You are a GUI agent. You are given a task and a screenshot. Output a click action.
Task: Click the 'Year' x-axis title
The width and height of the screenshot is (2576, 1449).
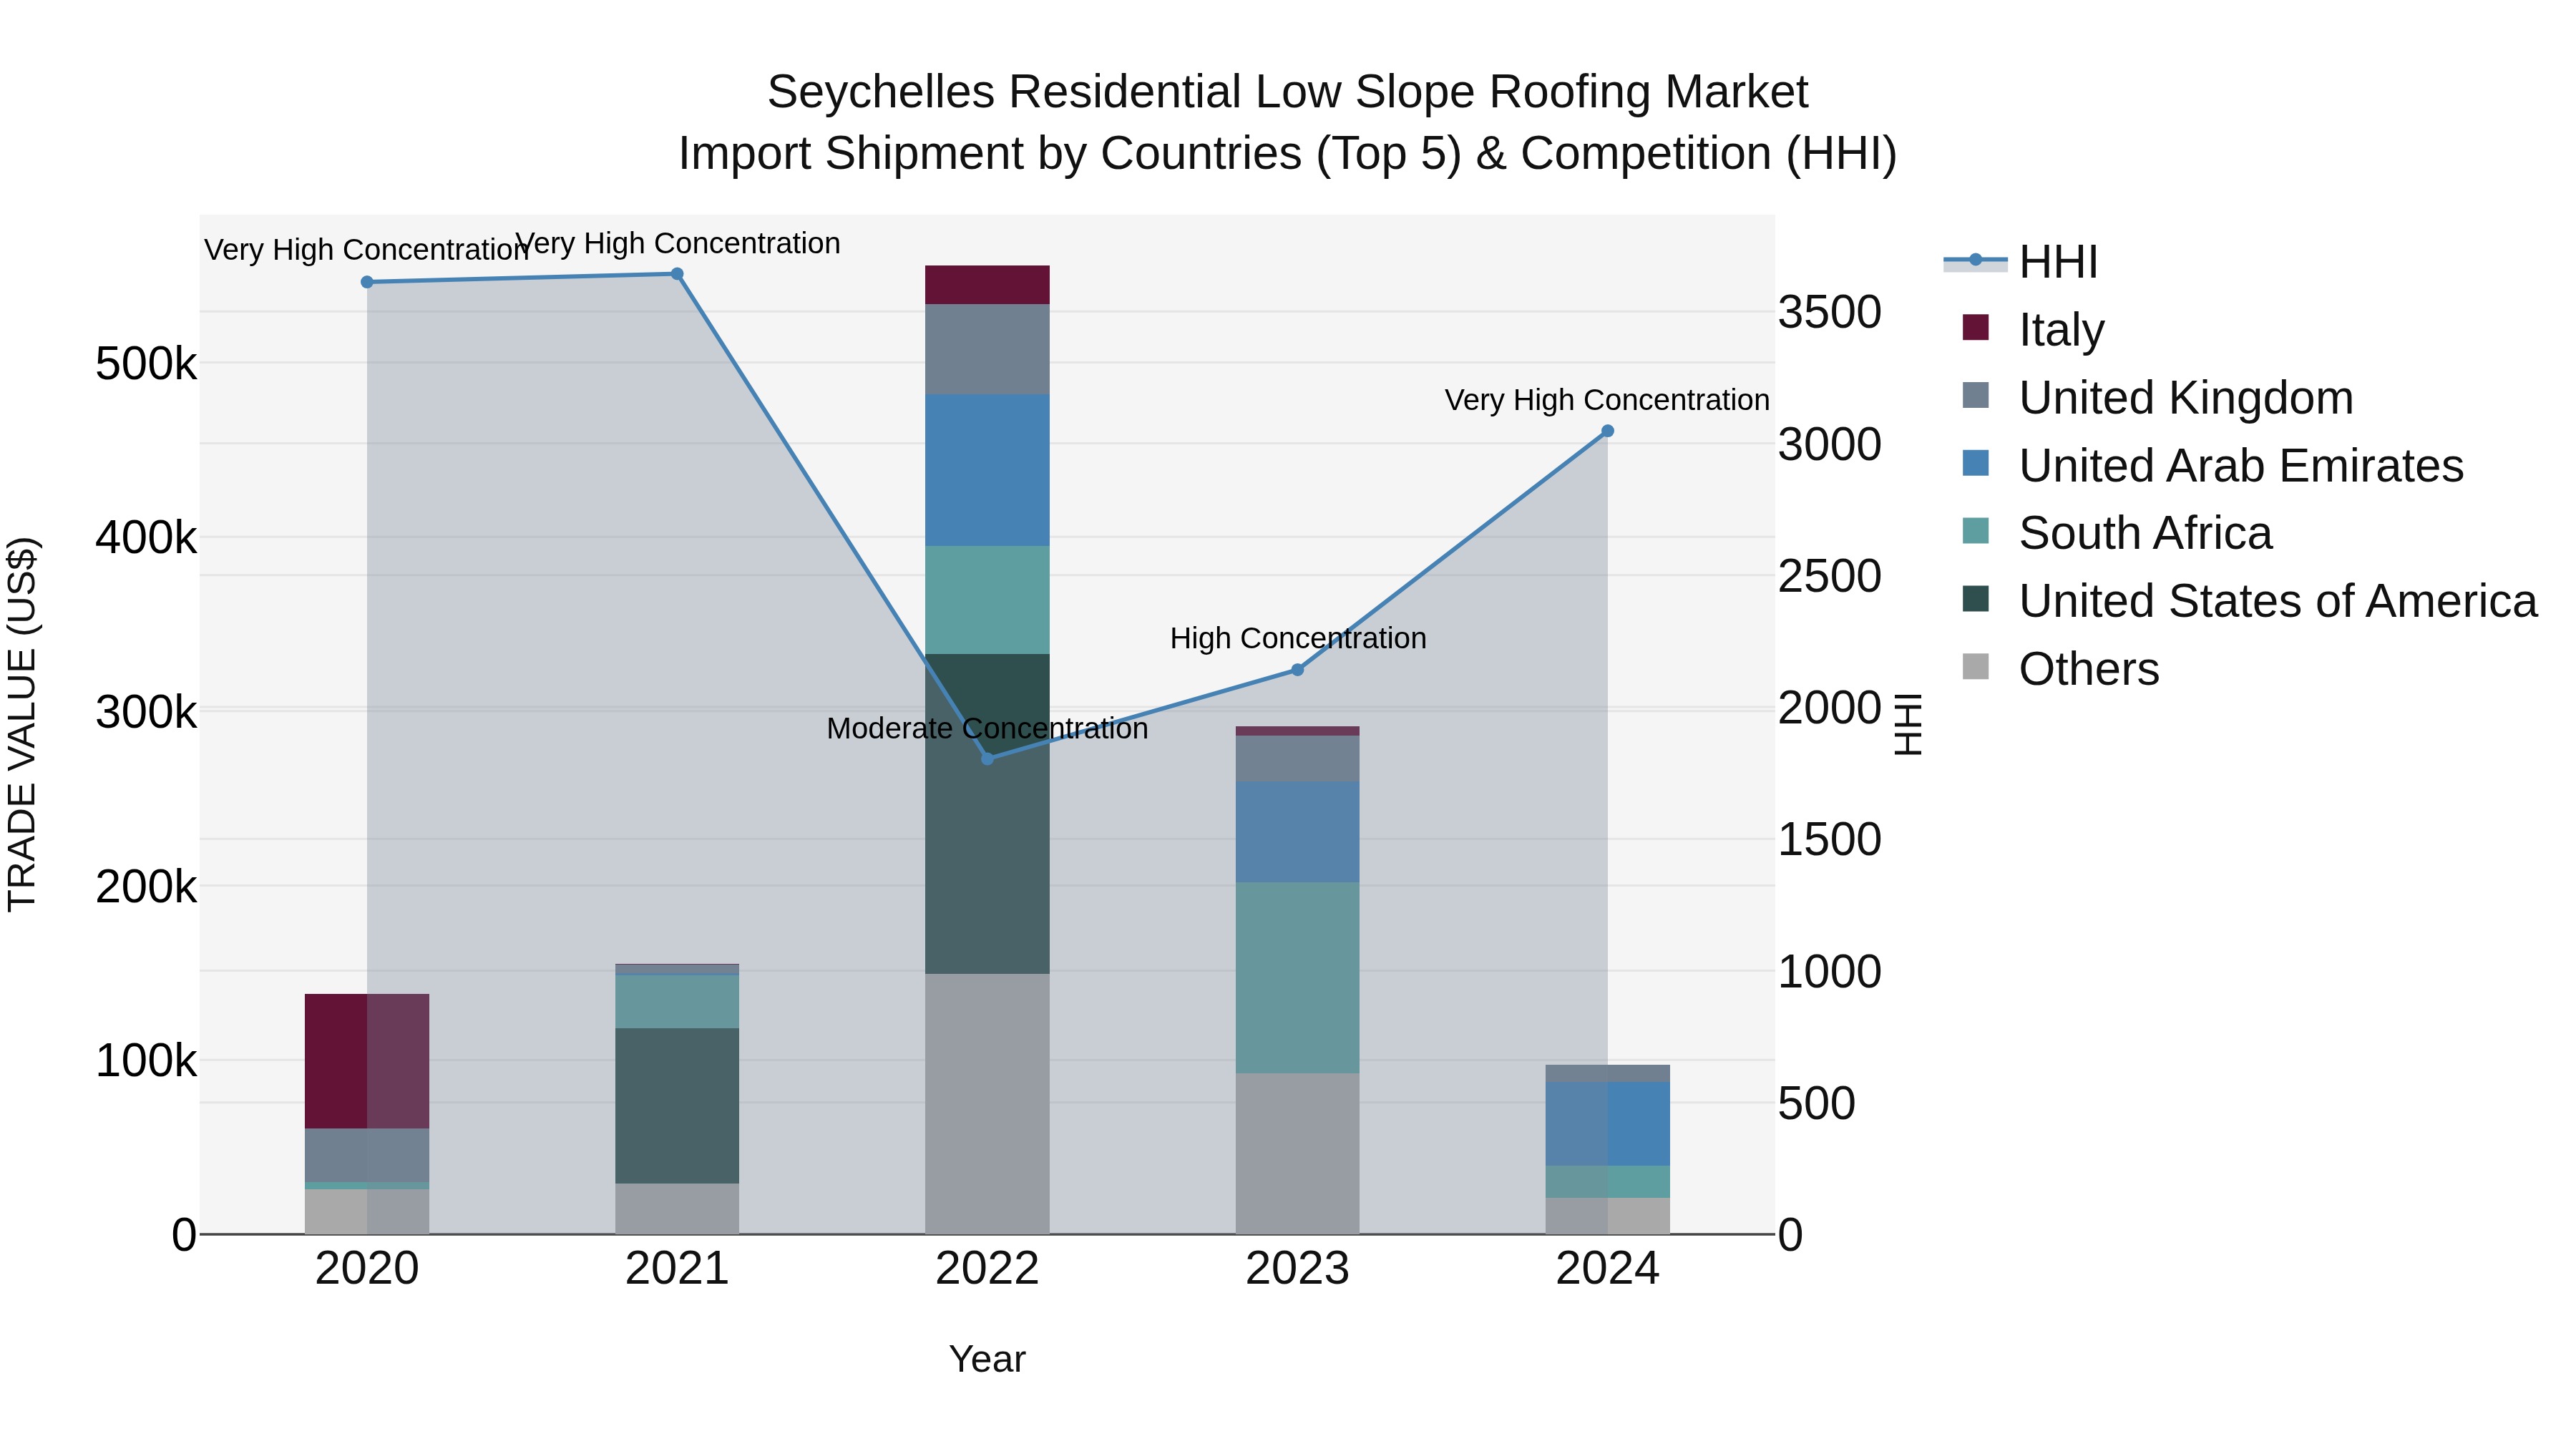pos(987,1359)
